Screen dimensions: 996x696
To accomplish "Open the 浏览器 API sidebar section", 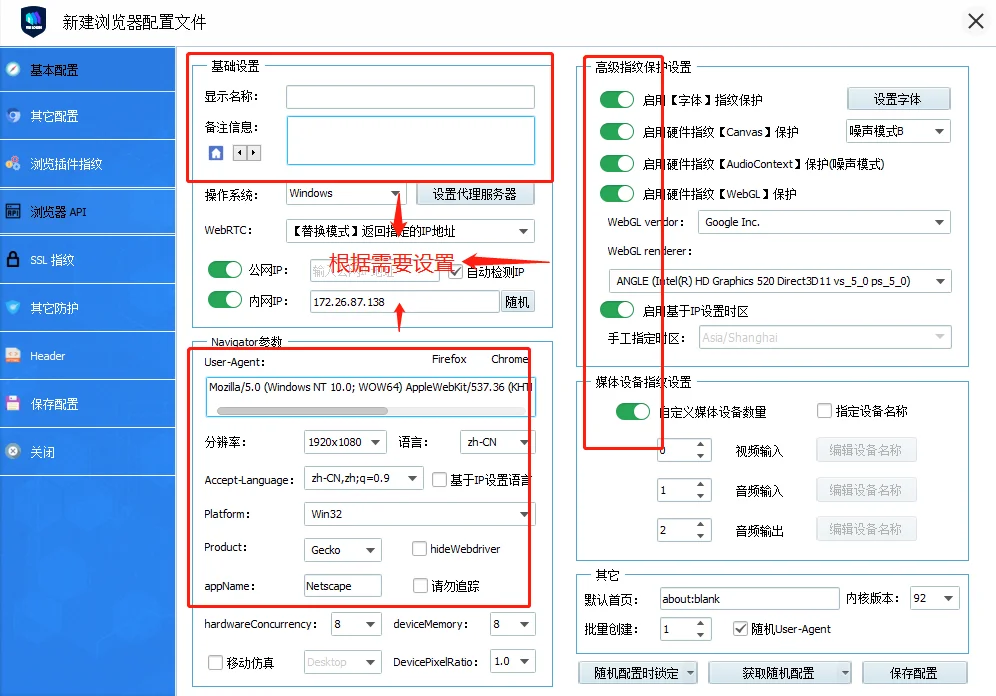I will tap(58, 212).
